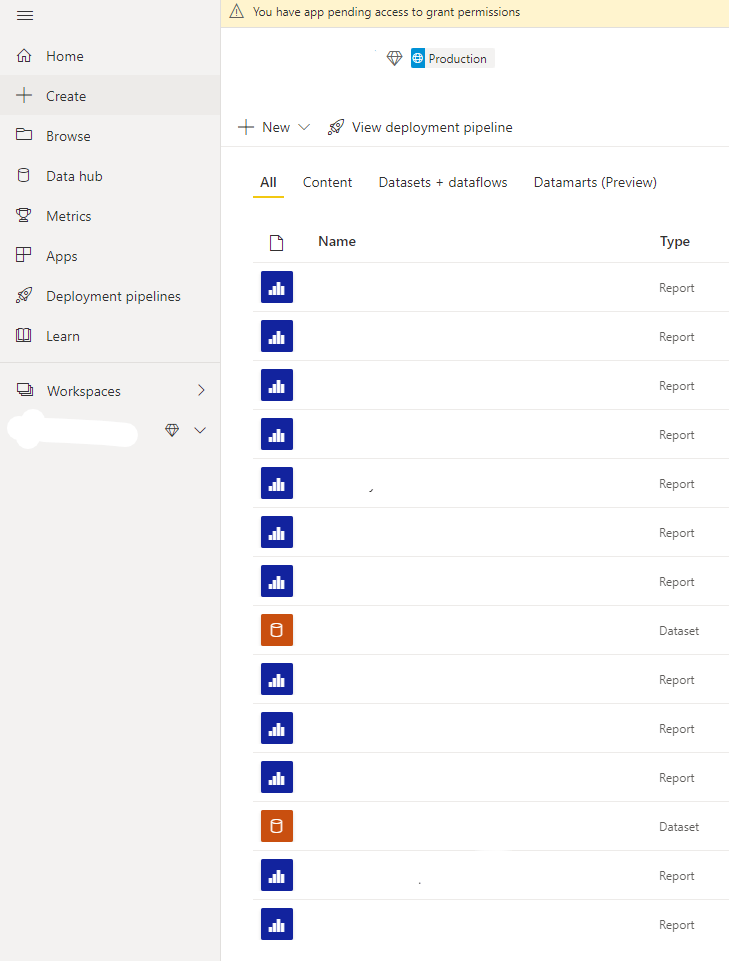The width and height of the screenshot is (729, 961).
Task: Open the Browse section
Action: tap(68, 135)
